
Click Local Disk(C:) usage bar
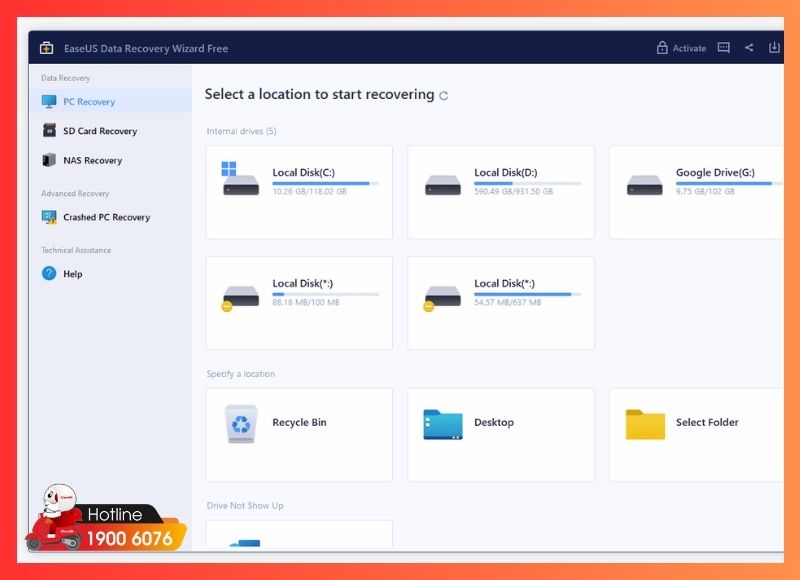(x=326, y=183)
